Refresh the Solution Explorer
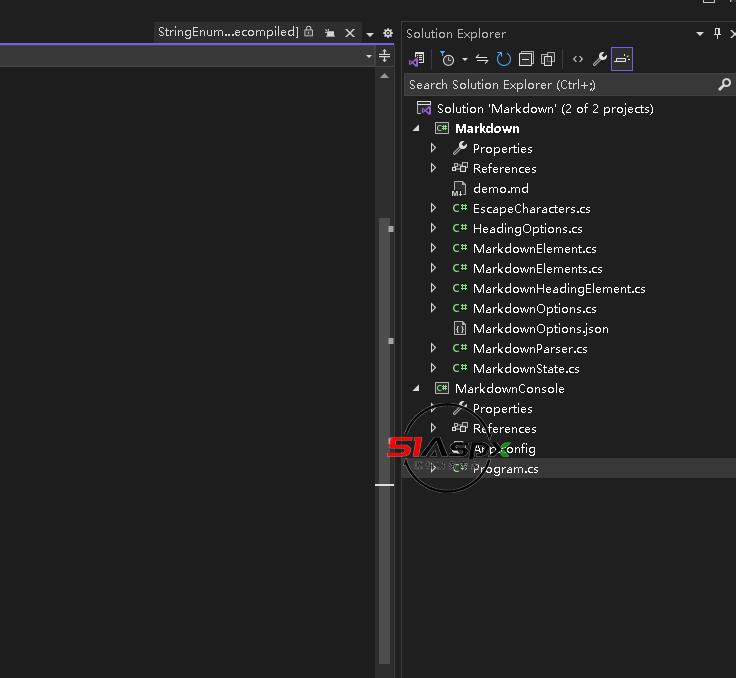This screenshot has width=736, height=678. tap(504, 59)
